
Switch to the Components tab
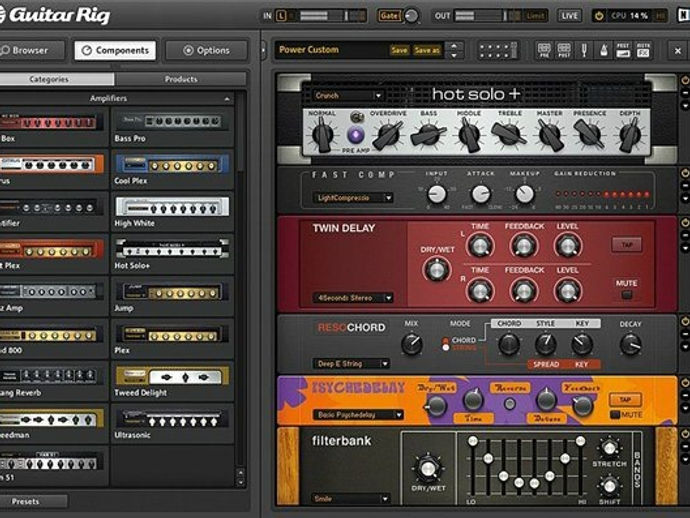pyautogui.click(x=115, y=51)
